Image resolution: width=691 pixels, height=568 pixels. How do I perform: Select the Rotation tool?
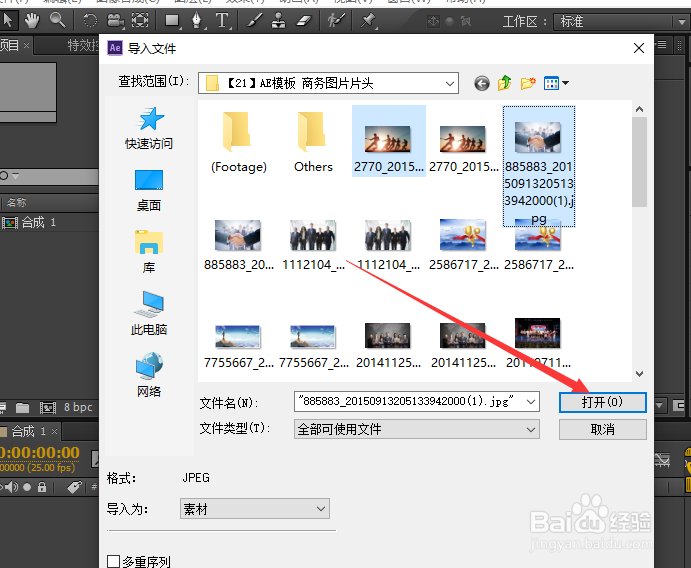90,20
